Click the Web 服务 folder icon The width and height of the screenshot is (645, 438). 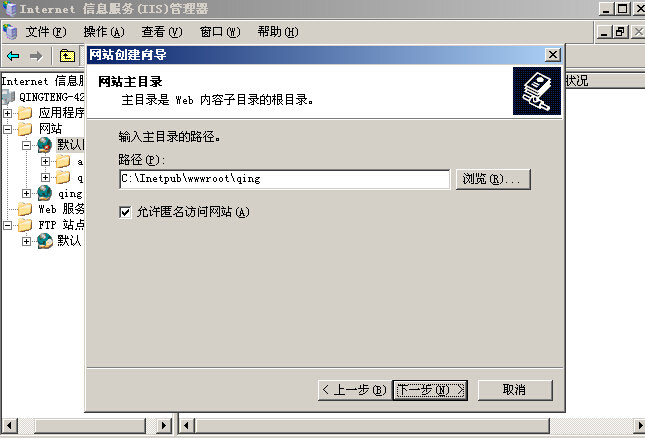pos(25,209)
